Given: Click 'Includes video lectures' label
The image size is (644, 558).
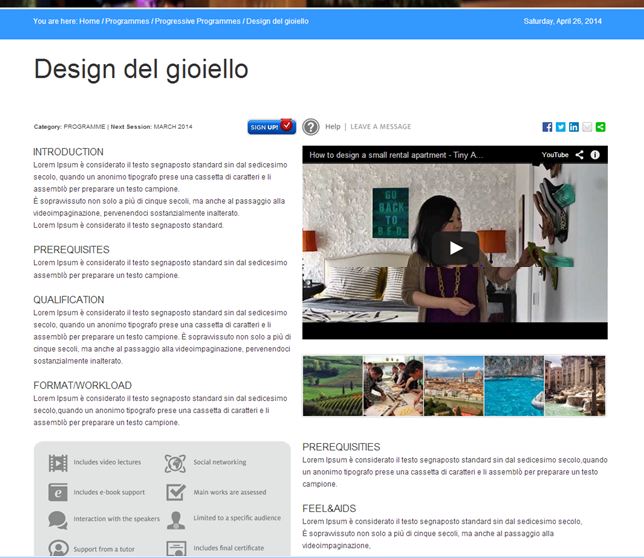Looking at the screenshot, I should tap(107, 462).
